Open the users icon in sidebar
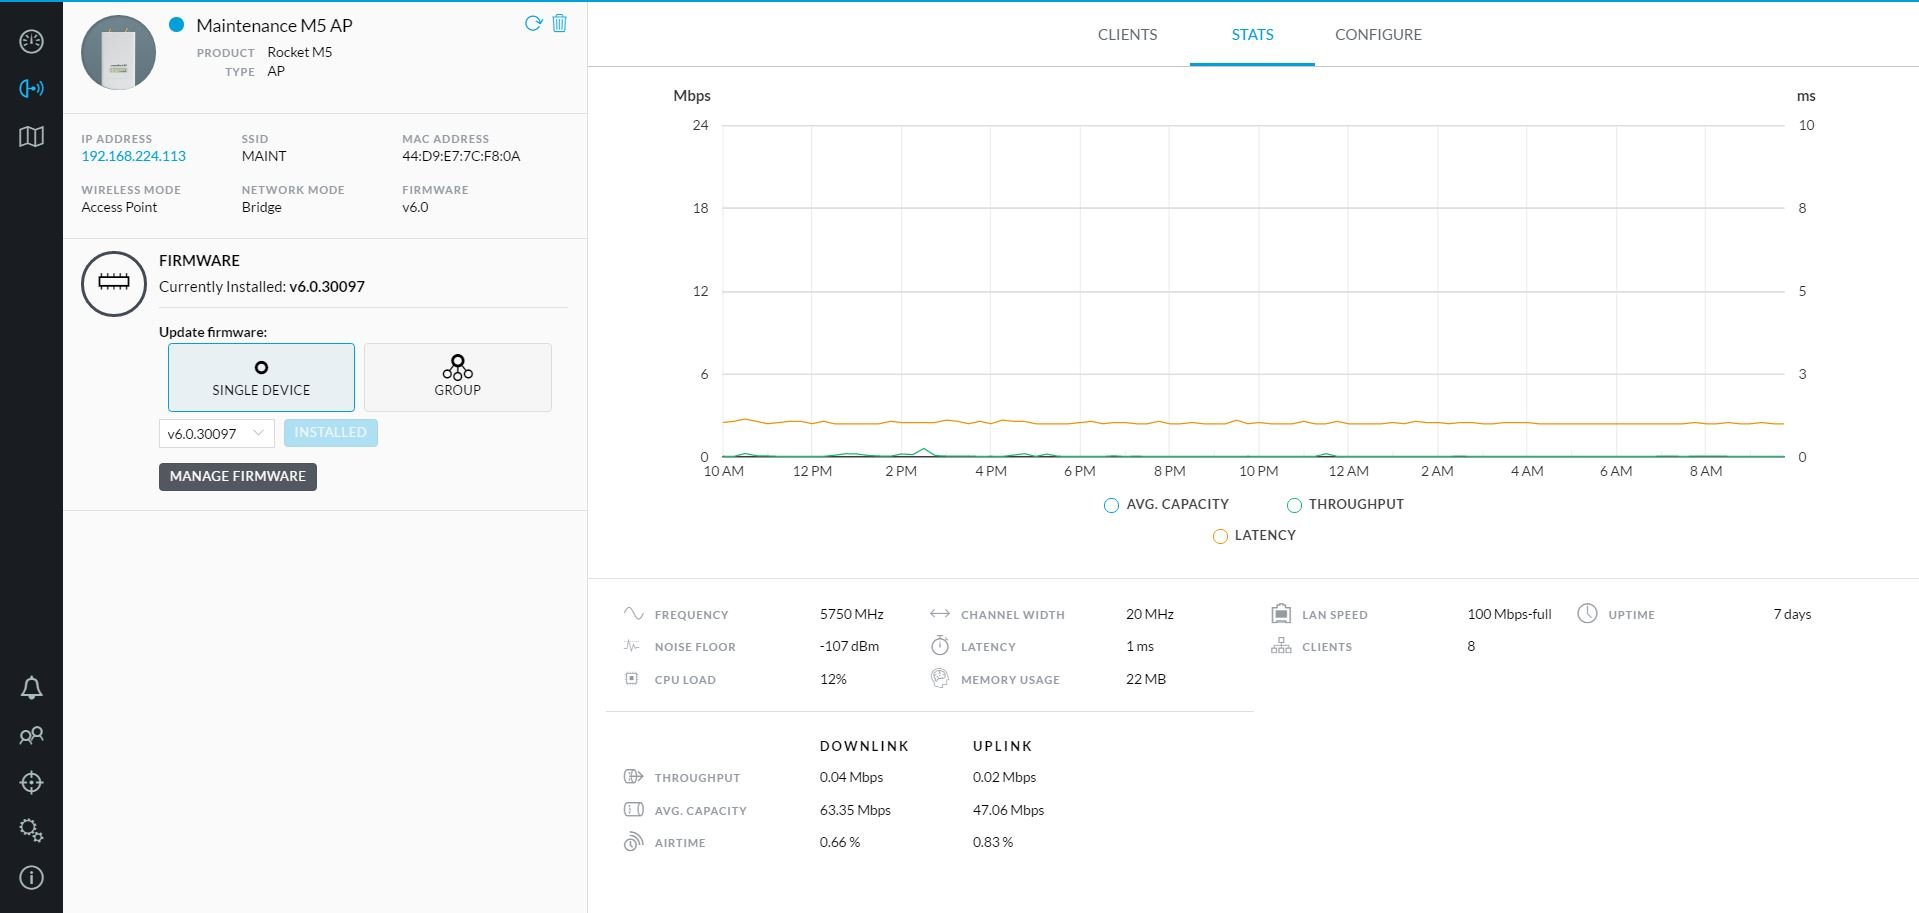The height and width of the screenshot is (913, 1919). (x=31, y=736)
